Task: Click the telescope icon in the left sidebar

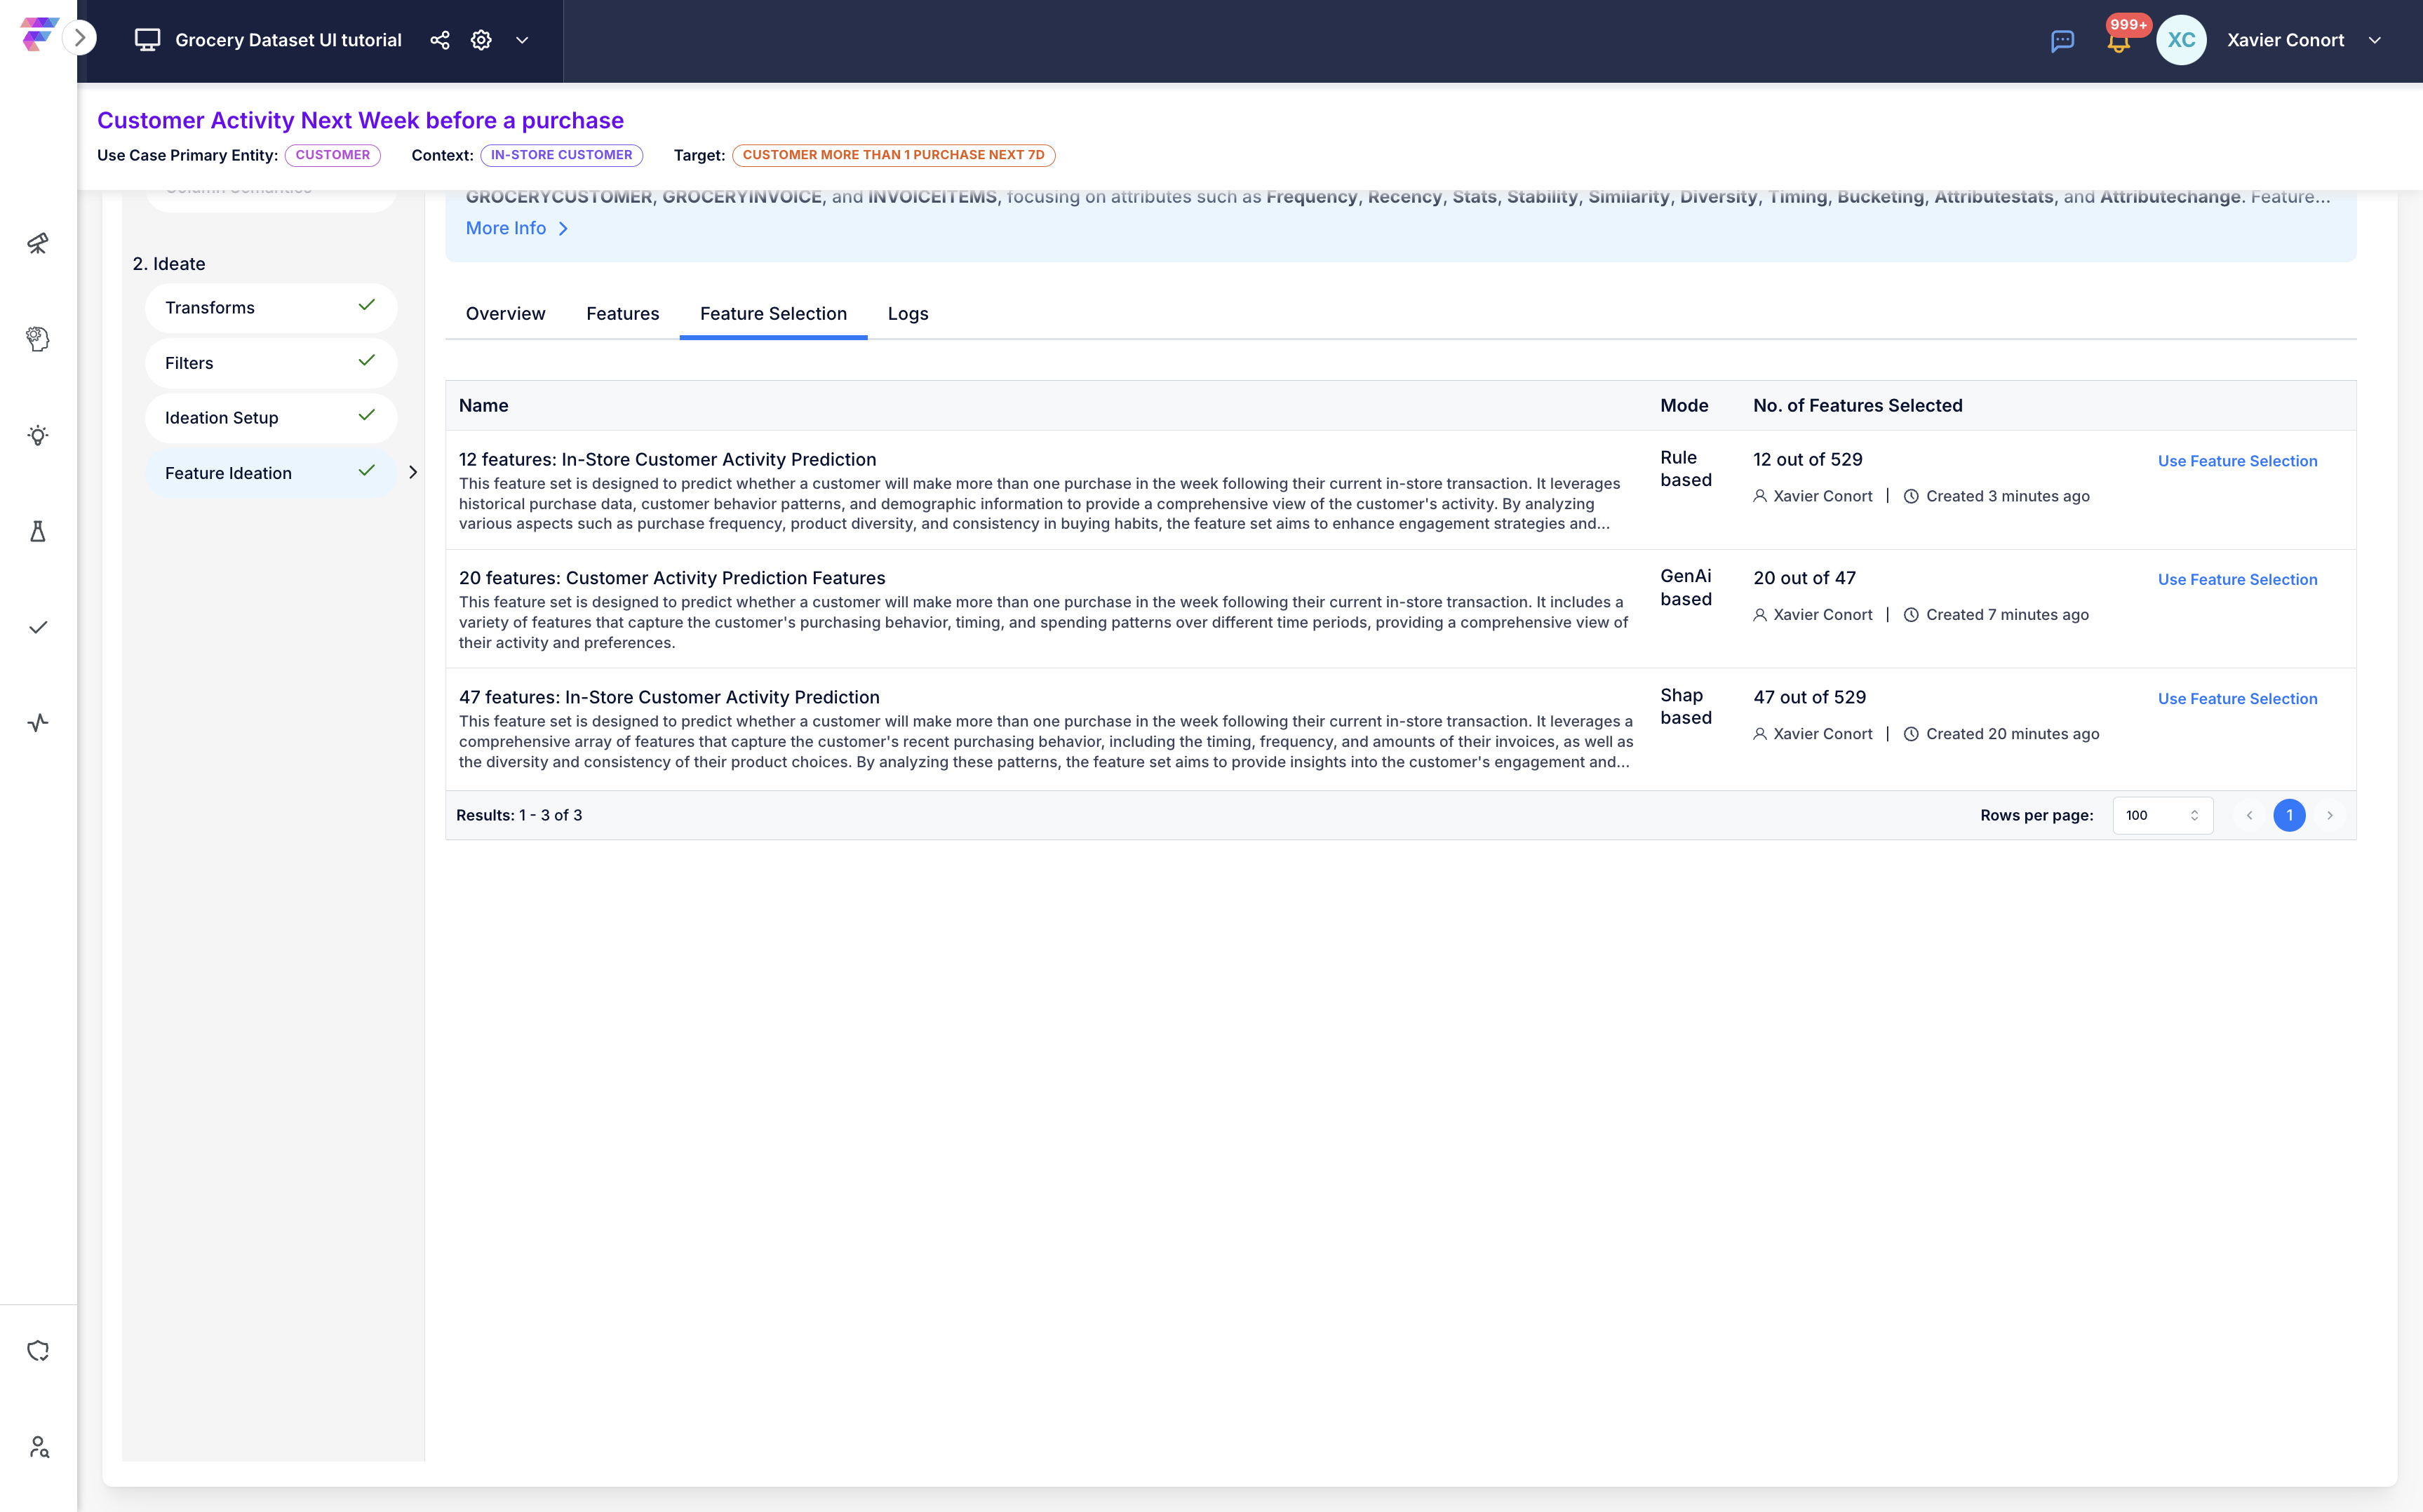Action: 38,243
